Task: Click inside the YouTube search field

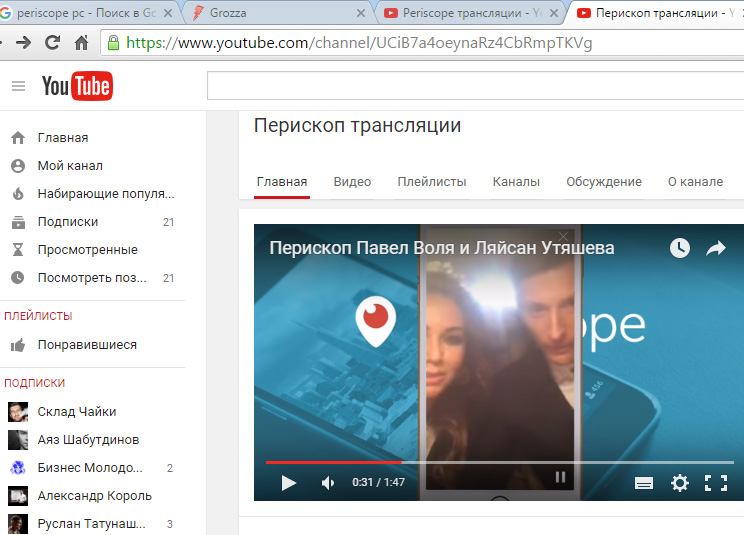Action: tap(475, 86)
